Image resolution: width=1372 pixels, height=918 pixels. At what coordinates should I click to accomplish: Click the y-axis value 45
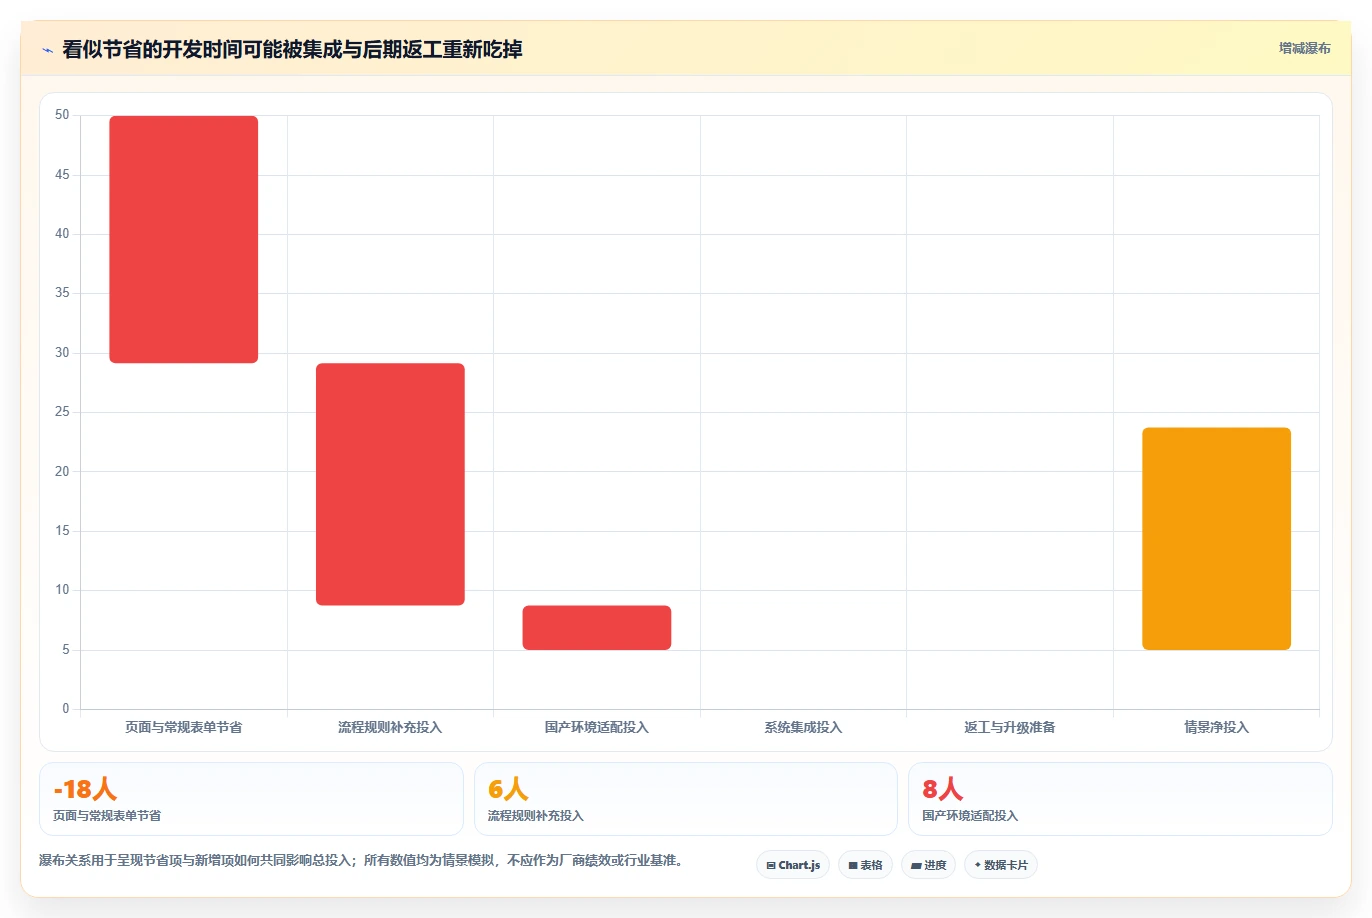[62, 175]
